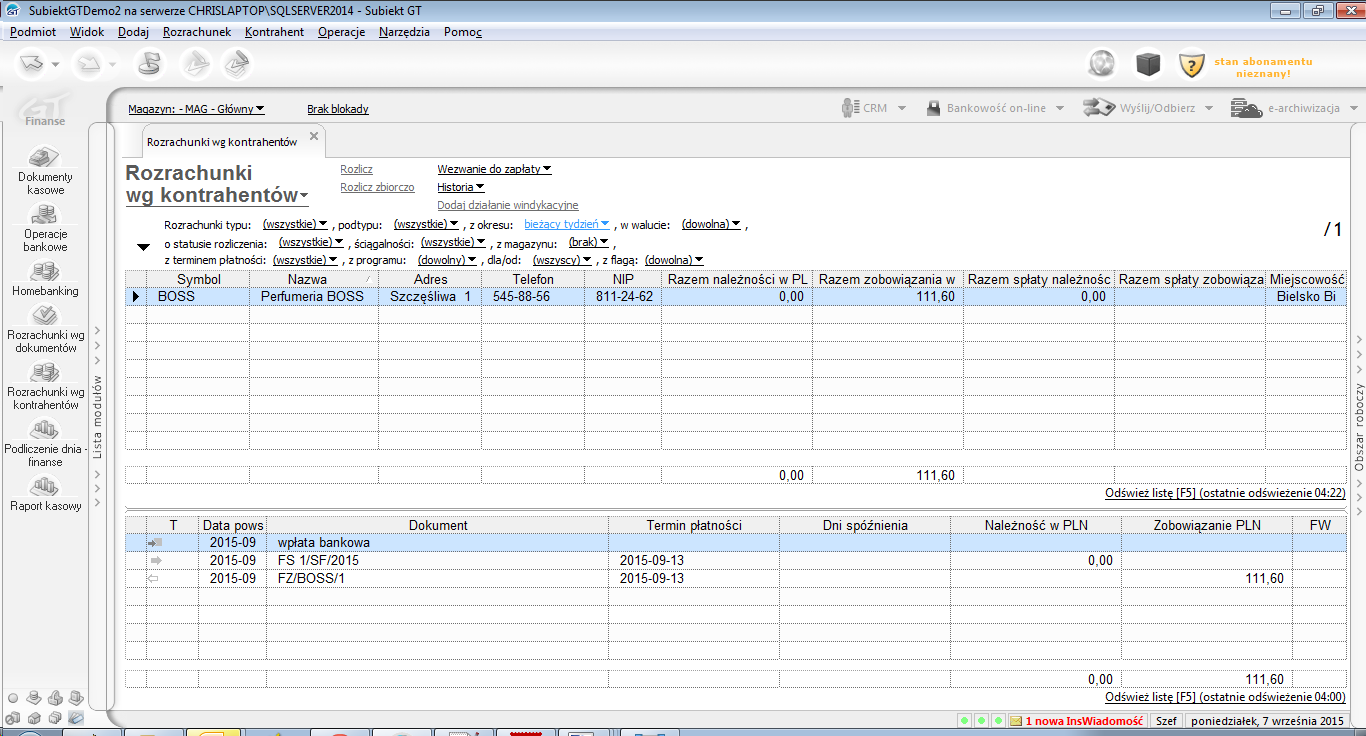Click the Dodaj działanie windykacyjne link
1366x736 pixels.
(x=508, y=205)
